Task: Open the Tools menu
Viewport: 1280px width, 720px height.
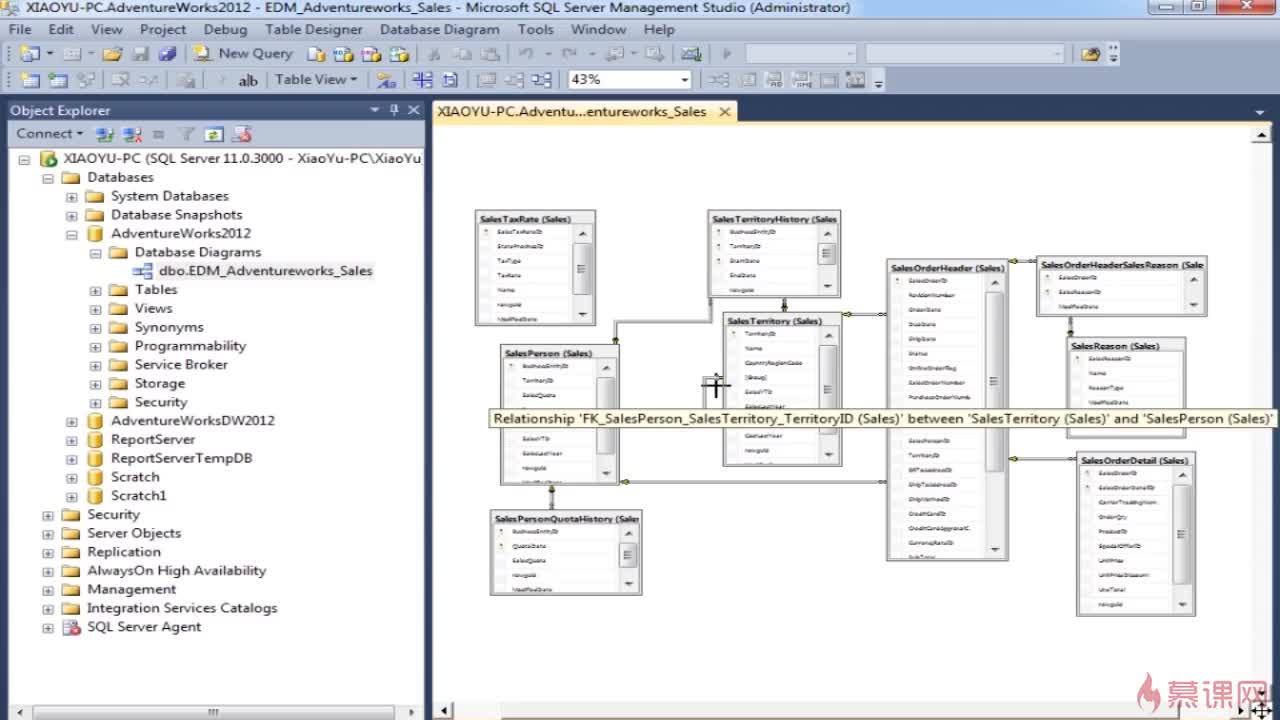Action: click(x=536, y=29)
